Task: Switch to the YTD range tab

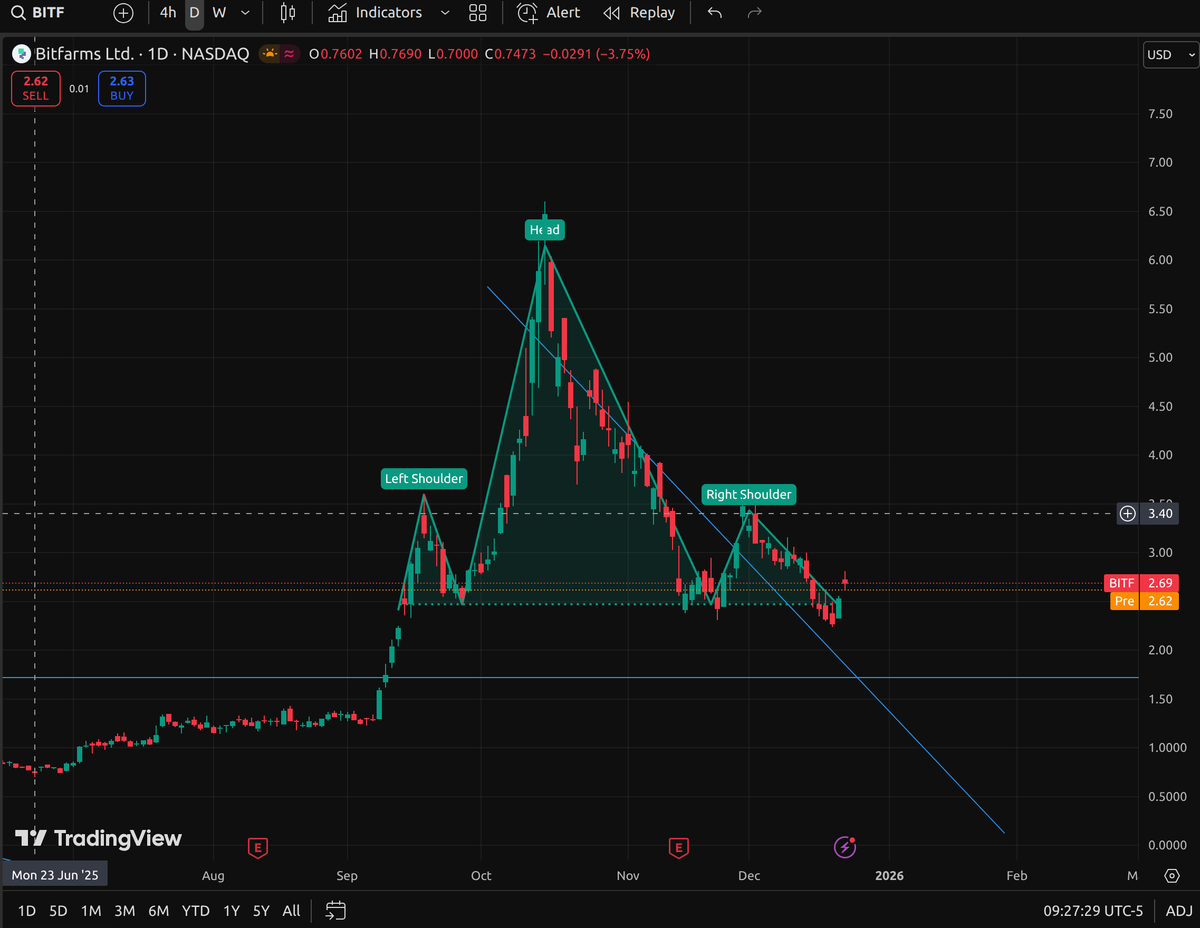Action: point(196,911)
